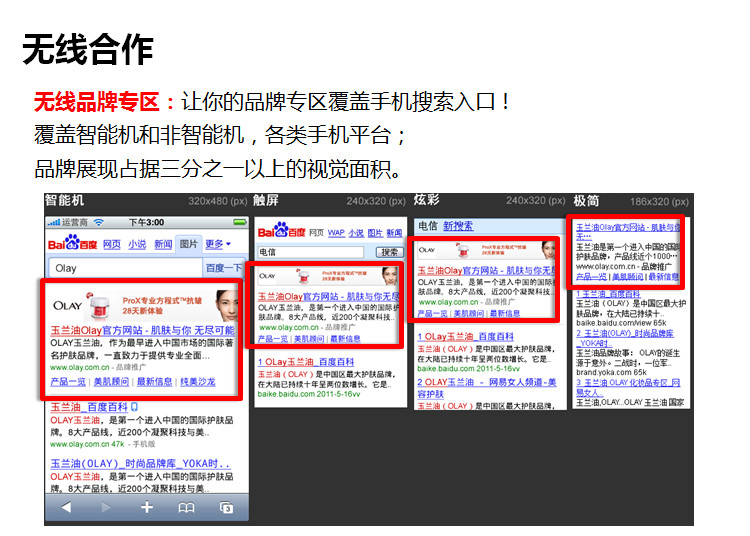Tap the plus icon in 智能机 browser toolbar
Viewport: 750px width, 536px height.
[147, 507]
